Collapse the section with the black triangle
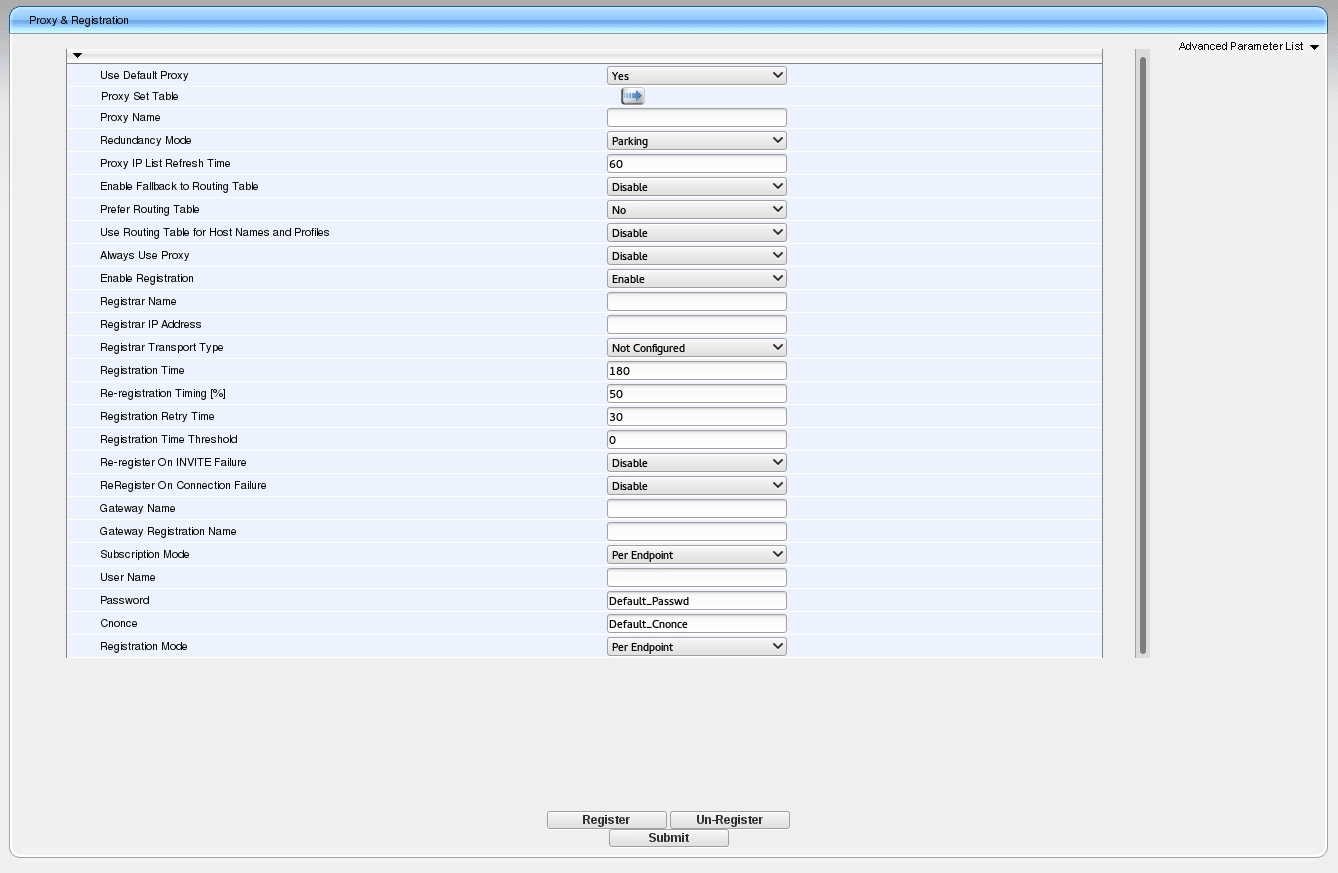Viewport: 1338px width, 873px height. coord(77,55)
